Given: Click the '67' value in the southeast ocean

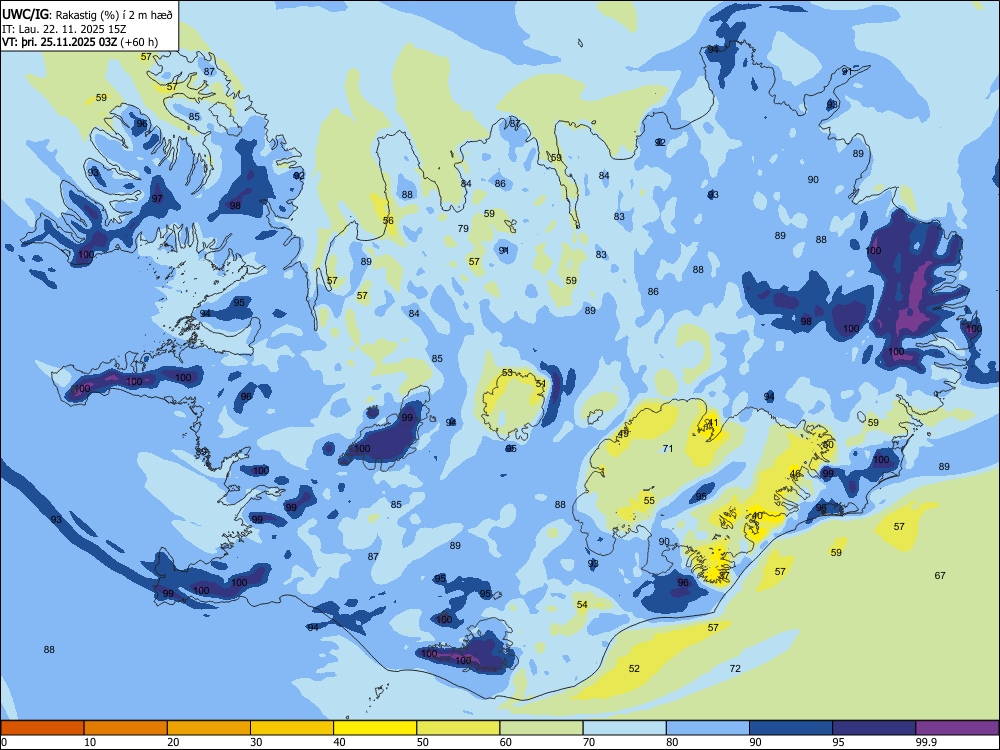Looking at the screenshot, I should pos(940,575).
